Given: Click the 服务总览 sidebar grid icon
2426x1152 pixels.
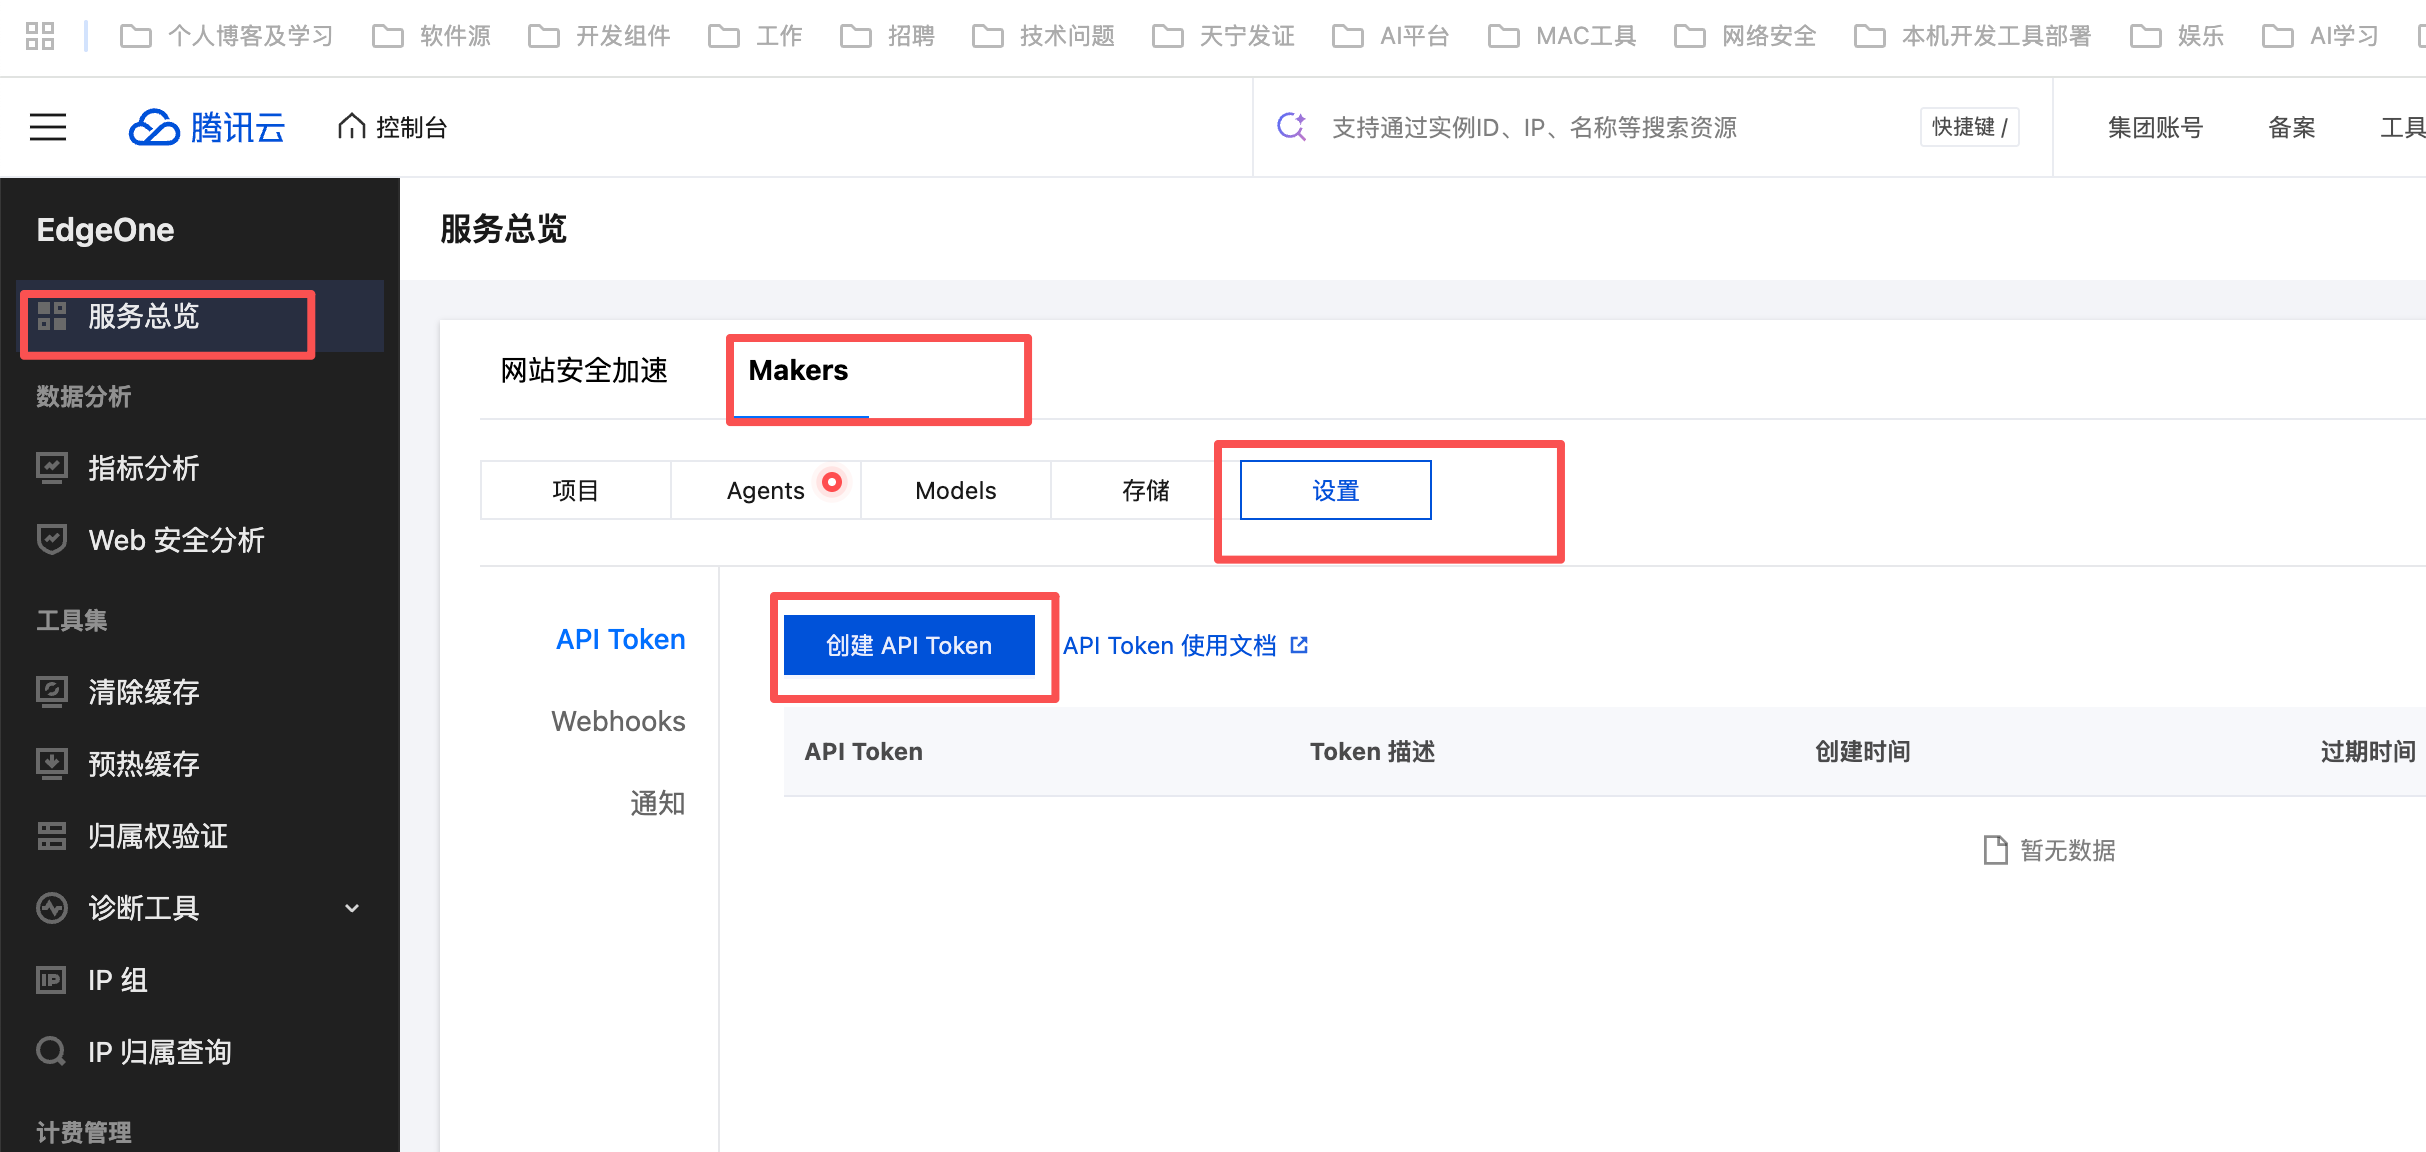Looking at the screenshot, I should pos(52,316).
